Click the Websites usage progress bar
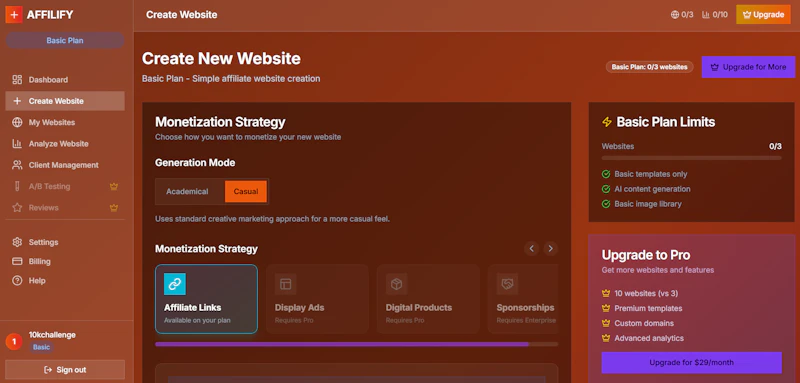 691,158
